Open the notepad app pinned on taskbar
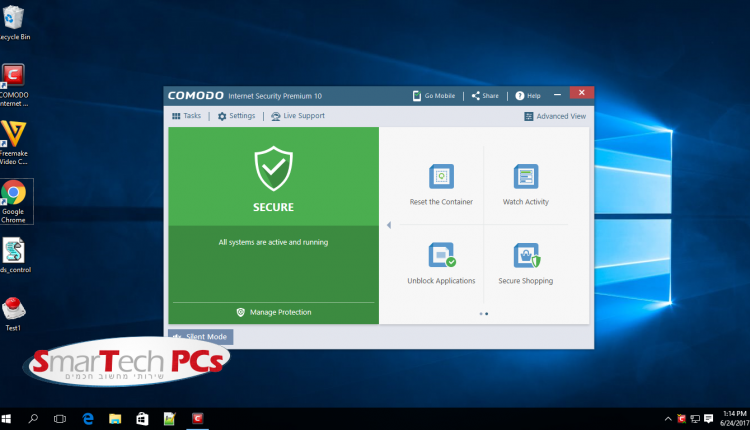This screenshot has width=750, height=430. 169,419
